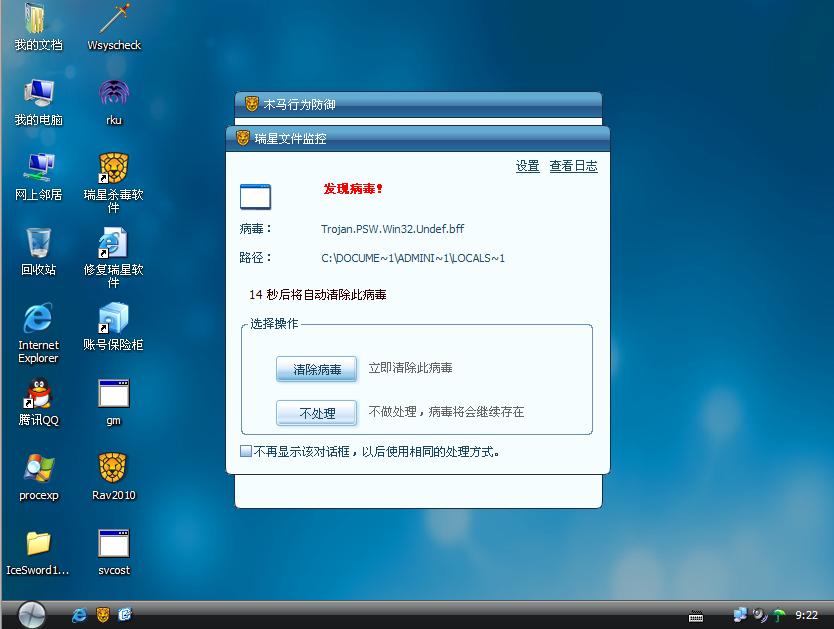Viewport: 834px width, 629px height.
Task: Click the tray icon left of the umbrella
Action: (760, 615)
